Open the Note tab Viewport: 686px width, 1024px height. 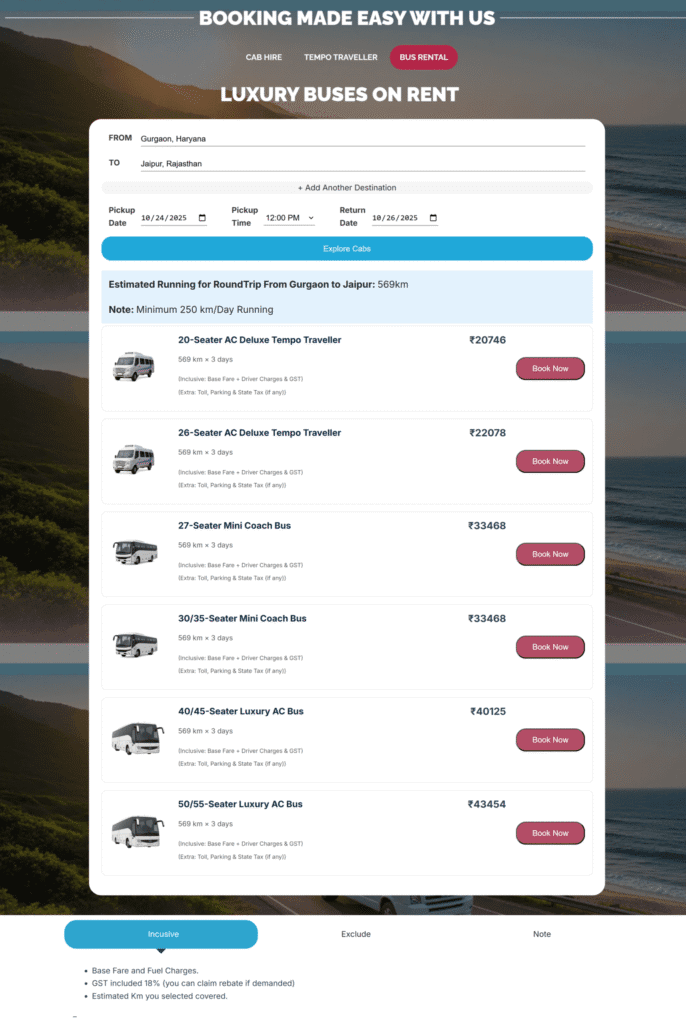(542, 934)
